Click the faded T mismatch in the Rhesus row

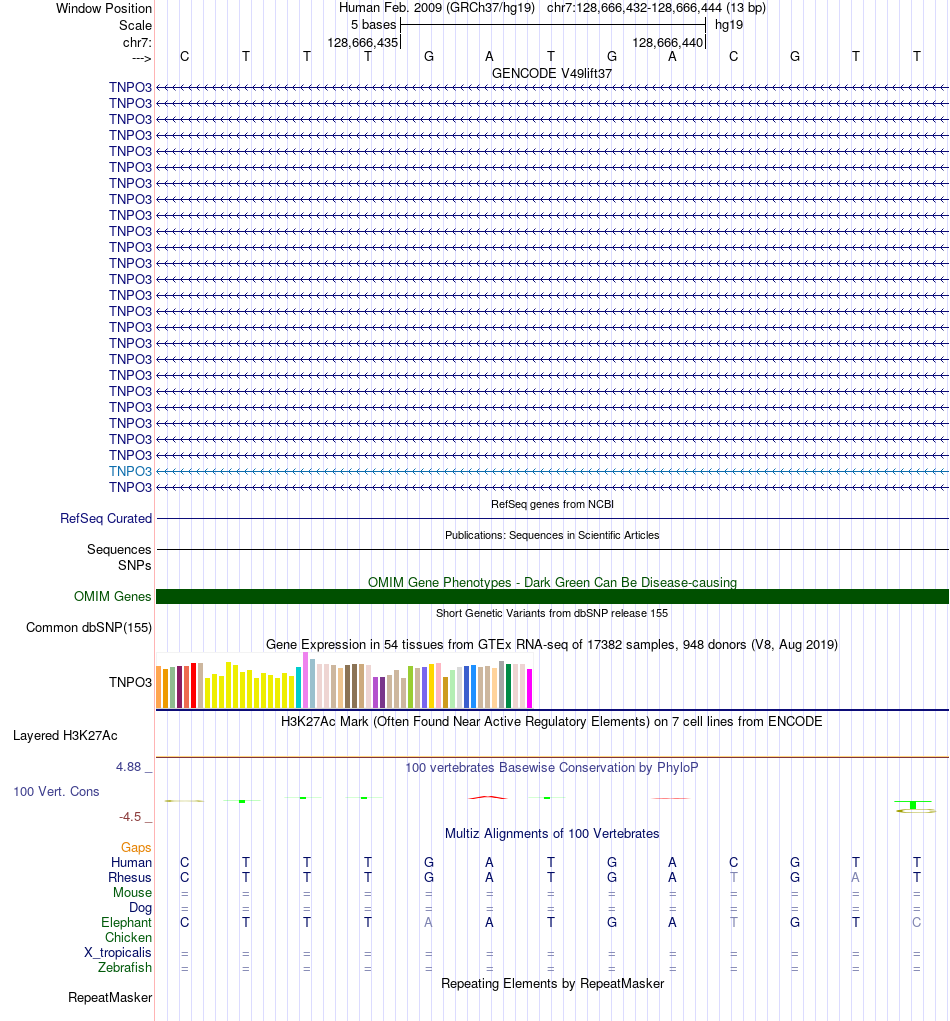click(734, 877)
